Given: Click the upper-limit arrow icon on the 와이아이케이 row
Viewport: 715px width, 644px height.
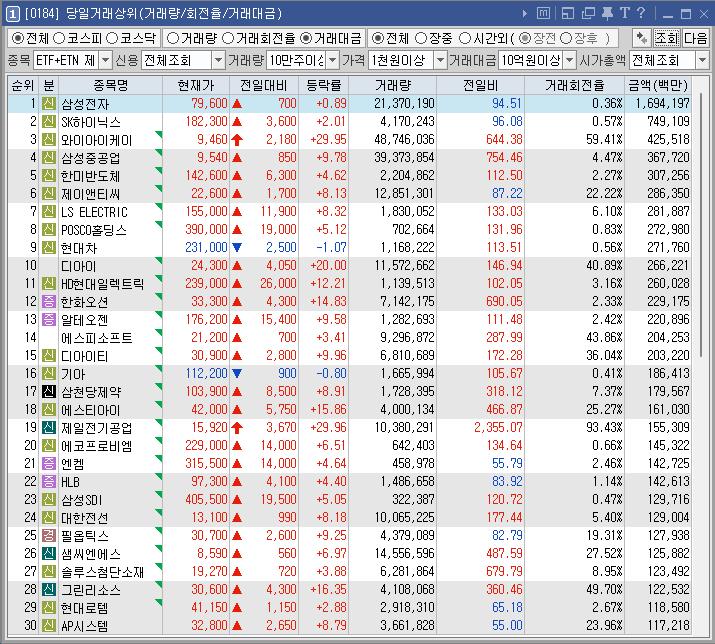Looking at the screenshot, I should click(x=237, y=140).
